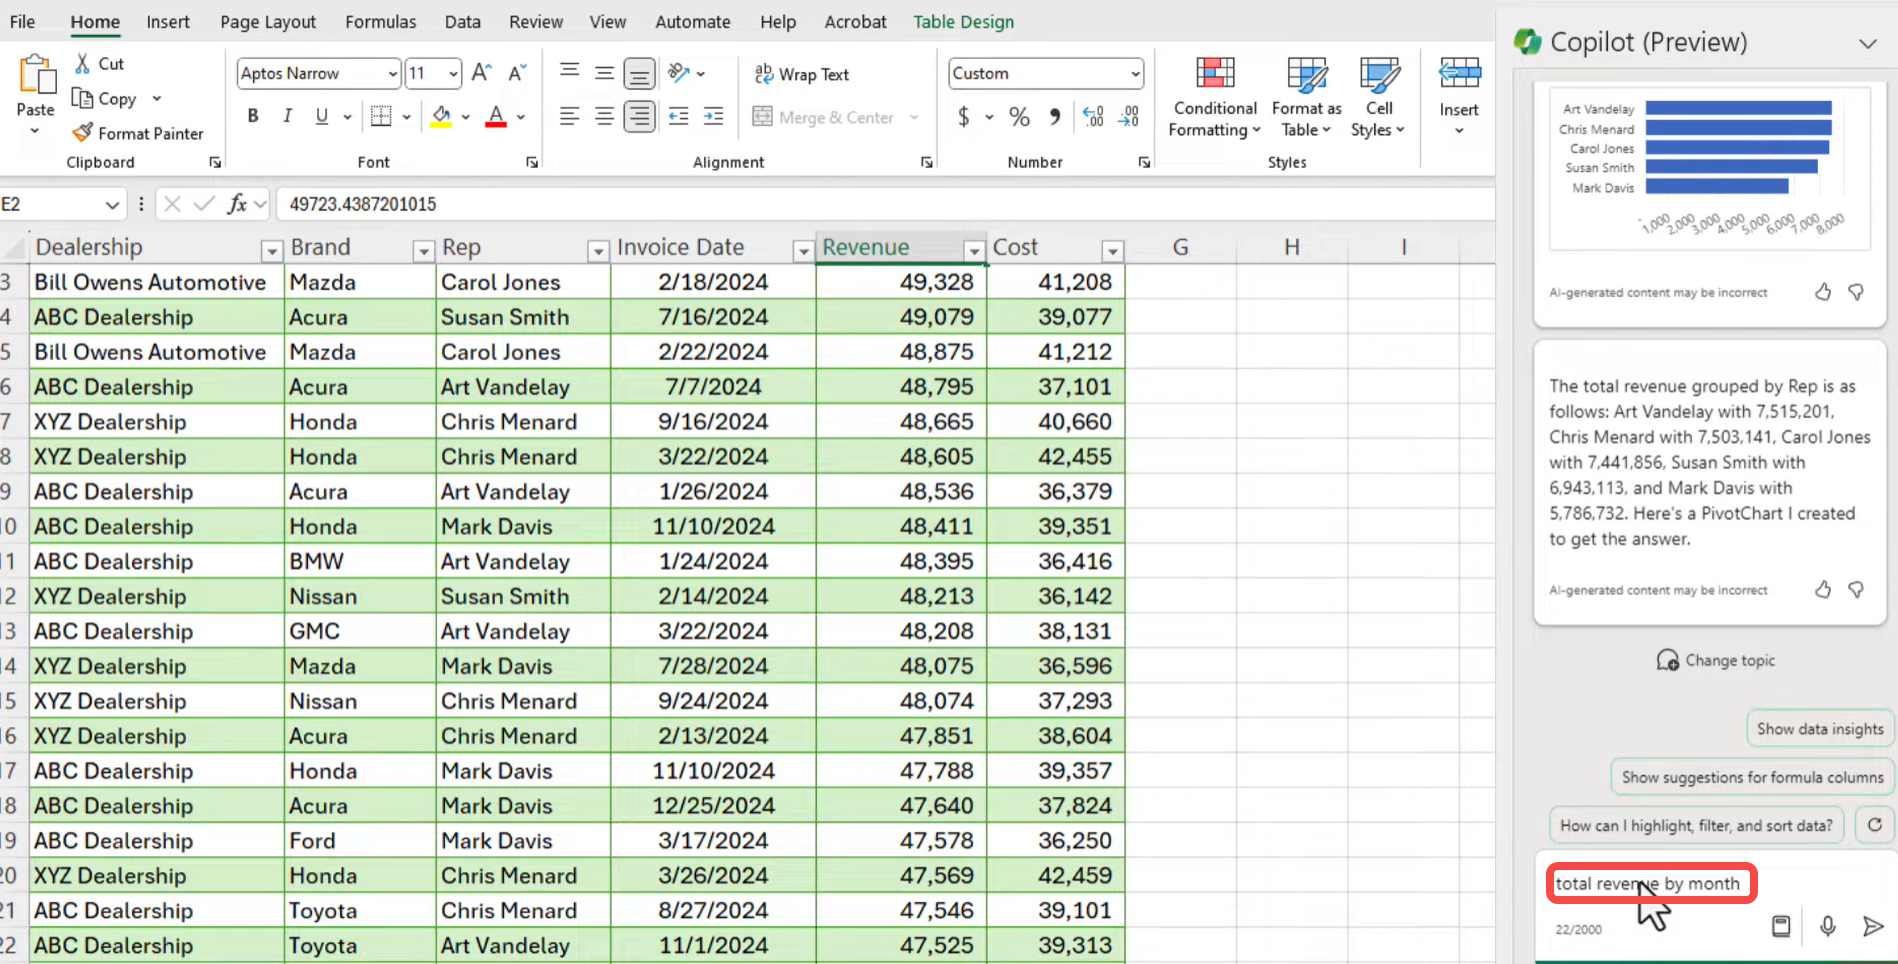The height and width of the screenshot is (964, 1898).
Task: Open Conditional Formatting menu
Action: pyautogui.click(x=1215, y=97)
